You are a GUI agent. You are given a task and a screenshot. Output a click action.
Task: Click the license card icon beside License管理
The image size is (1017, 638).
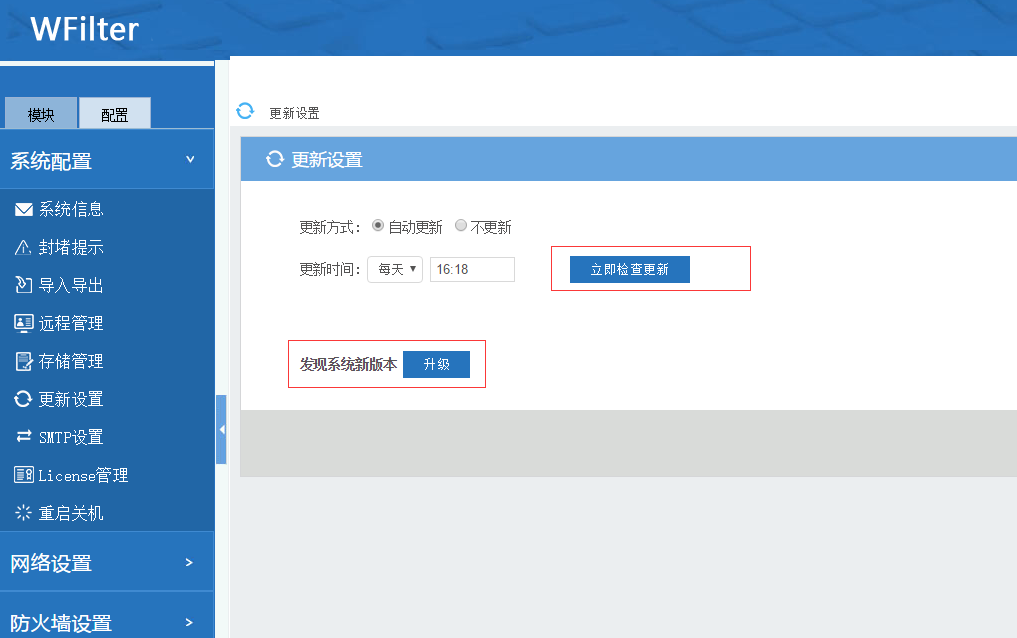(x=24, y=475)
